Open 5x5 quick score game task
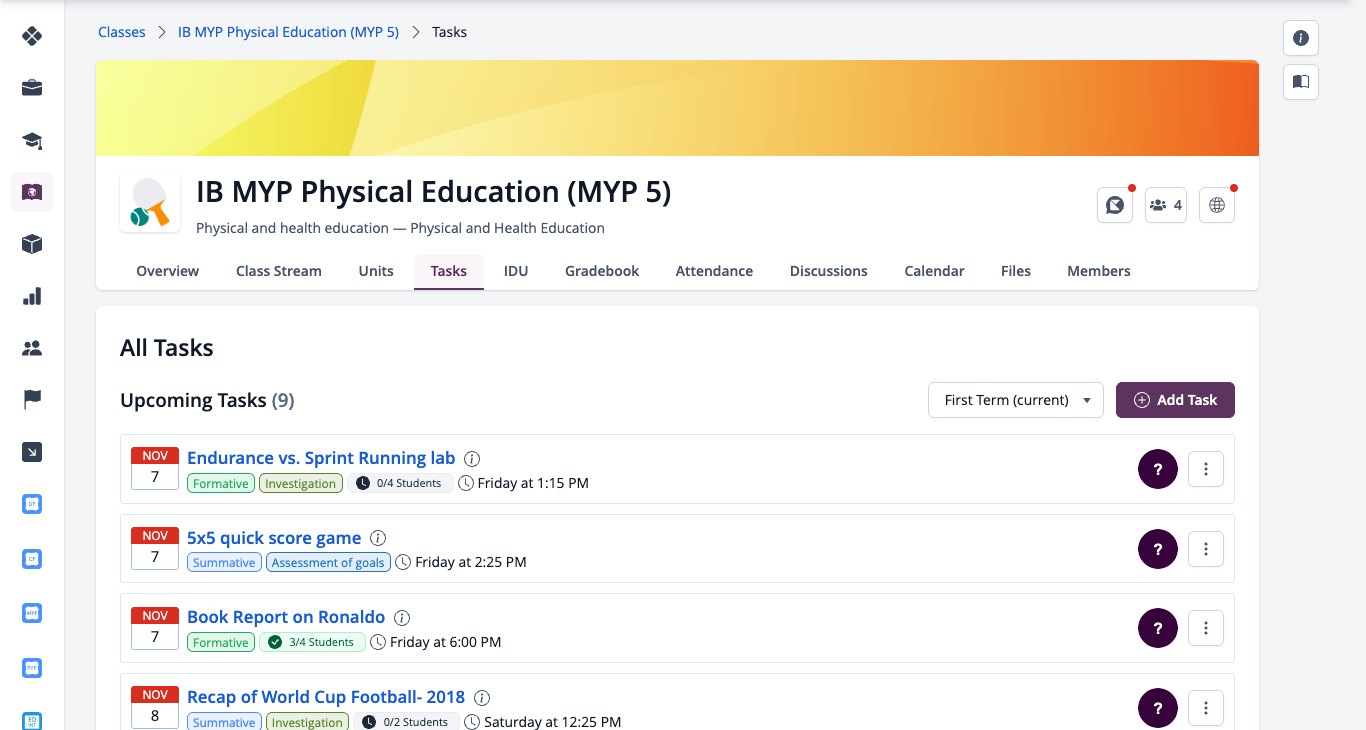The height and width of the screenshot is (730, 1366). (274, 538)
